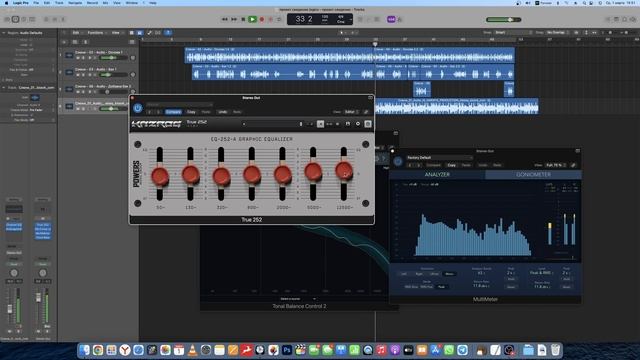This screenshot has height=360, width=640.
Task: Select Mono detection in MultiMeter
Action: pyautogui.click(x=449, y=274)
